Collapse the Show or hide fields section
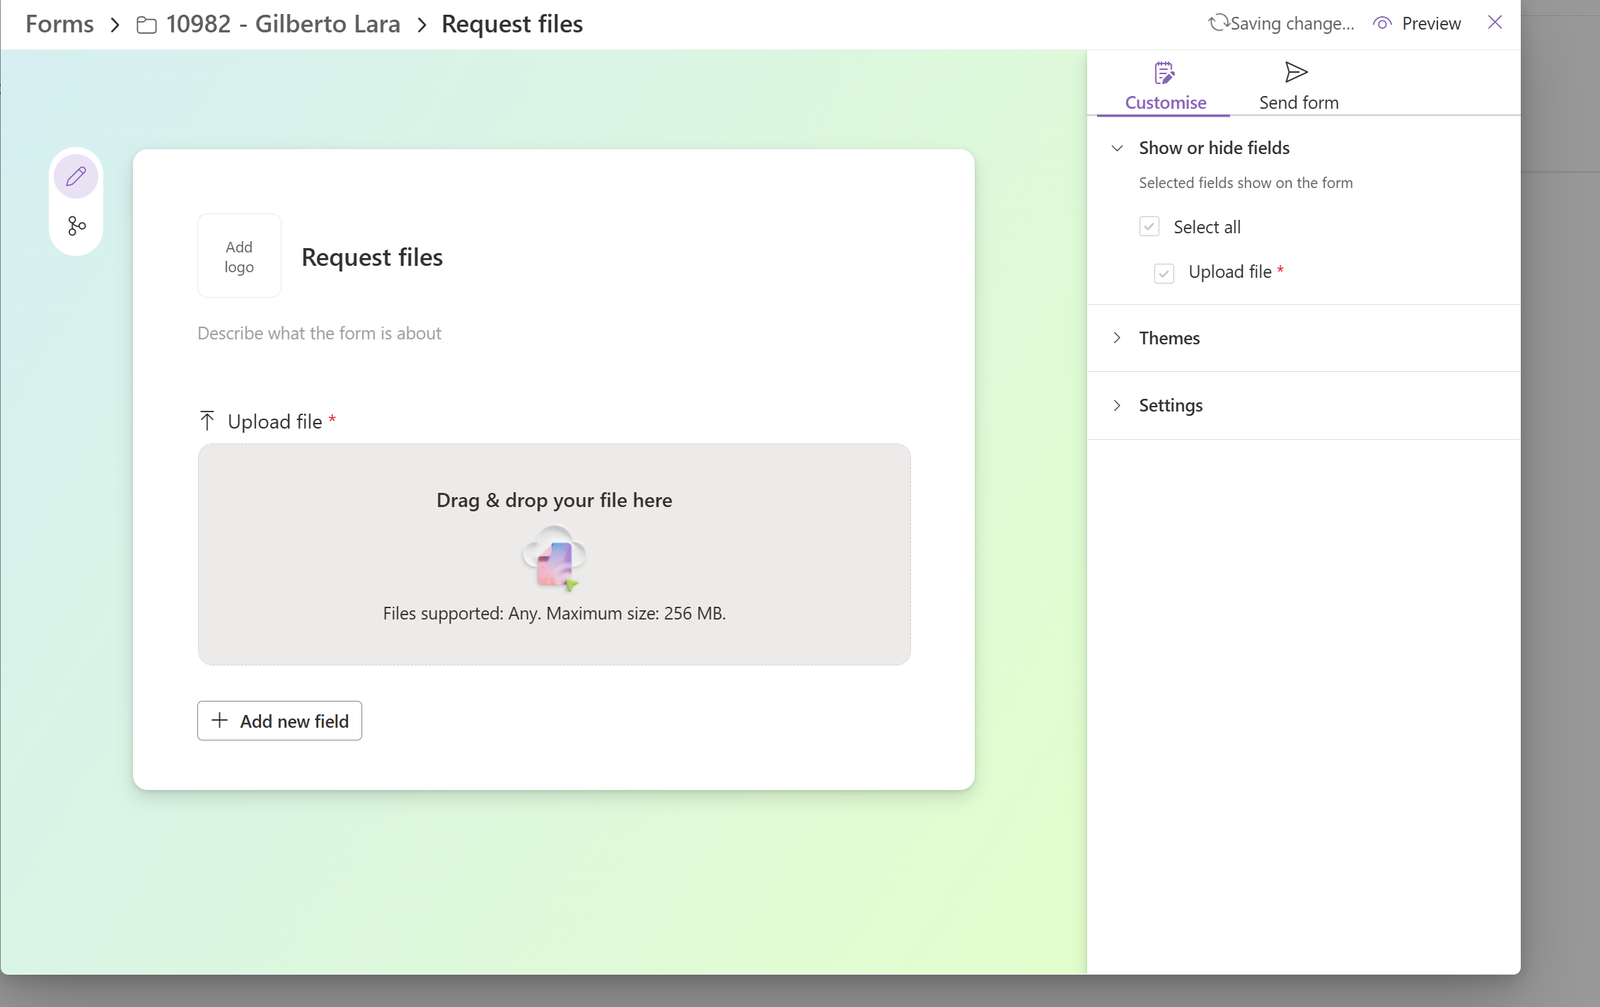This screenshot has height=1007, width=1600. [1117, 148]
